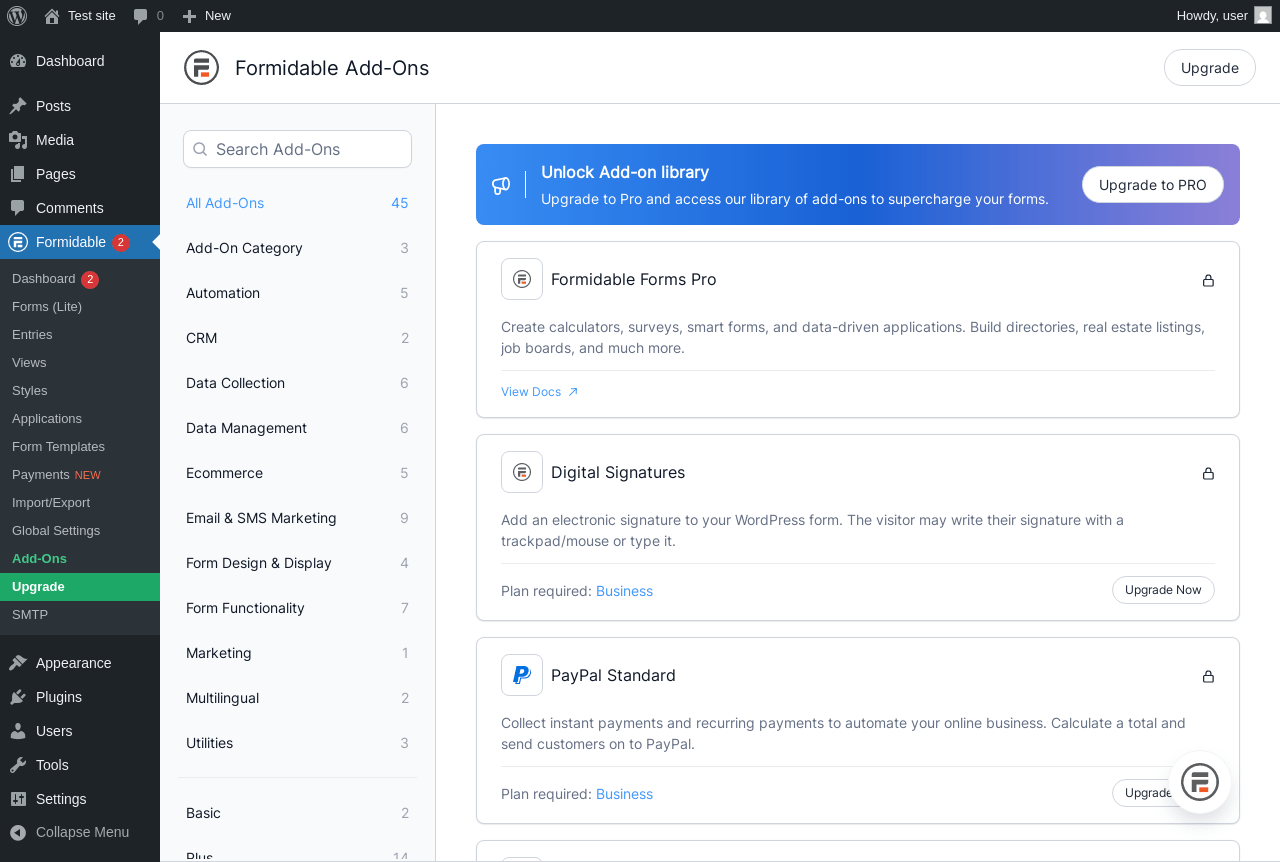
Task: Open the Appearance admin menu
Action: click(x=73, y=663)
